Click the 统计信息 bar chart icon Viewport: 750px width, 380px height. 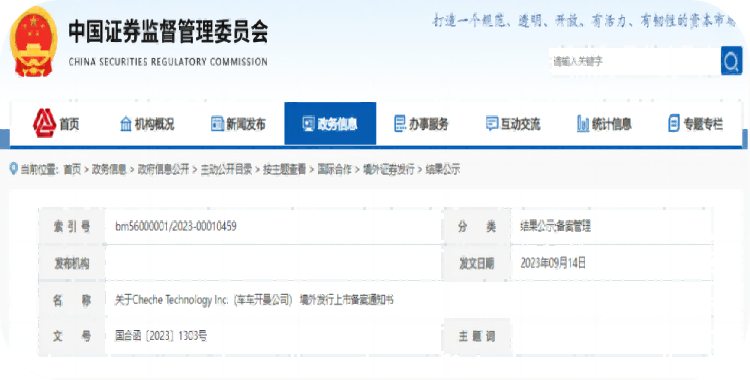pos(583,124)
